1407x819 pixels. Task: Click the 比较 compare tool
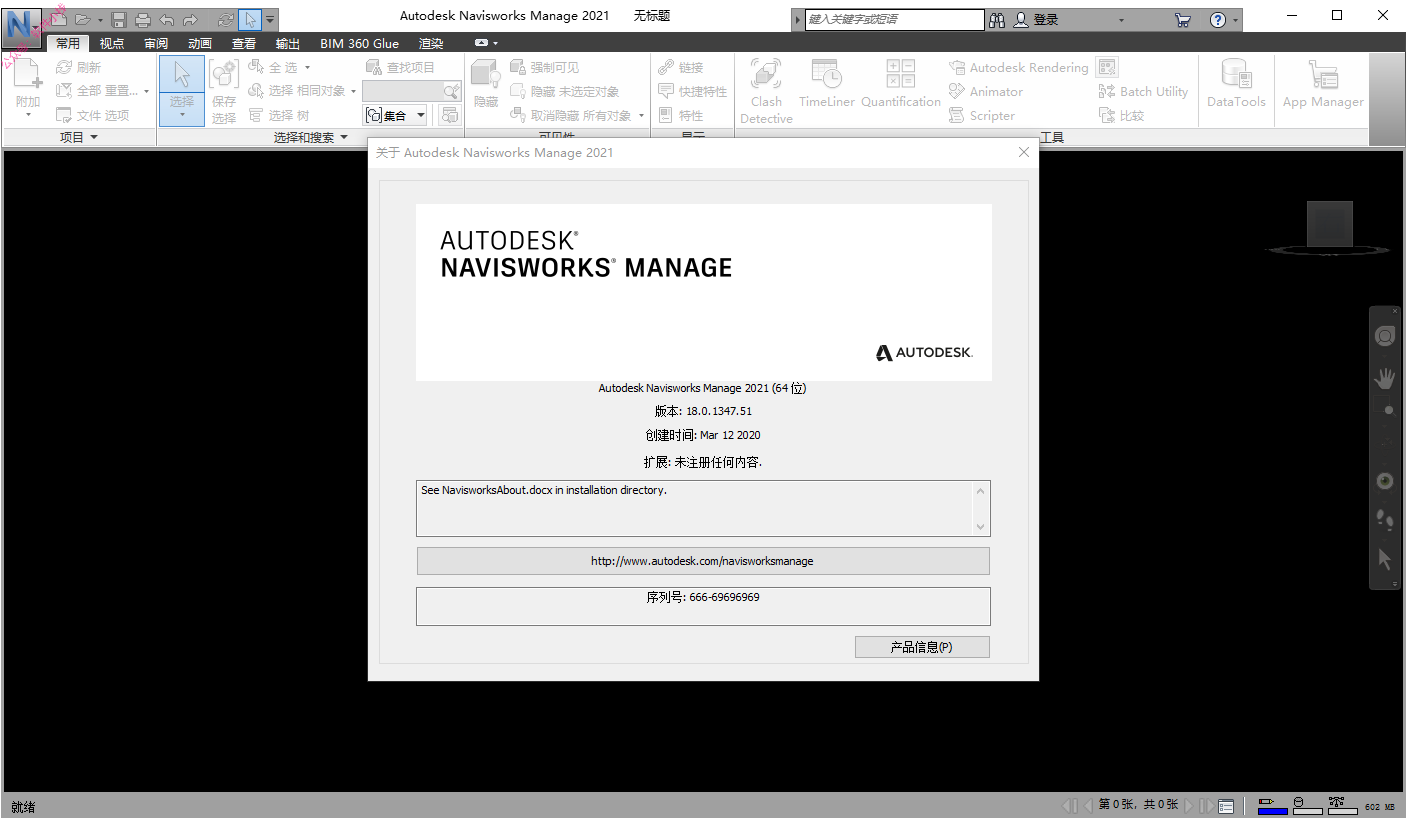[1121, 115]
